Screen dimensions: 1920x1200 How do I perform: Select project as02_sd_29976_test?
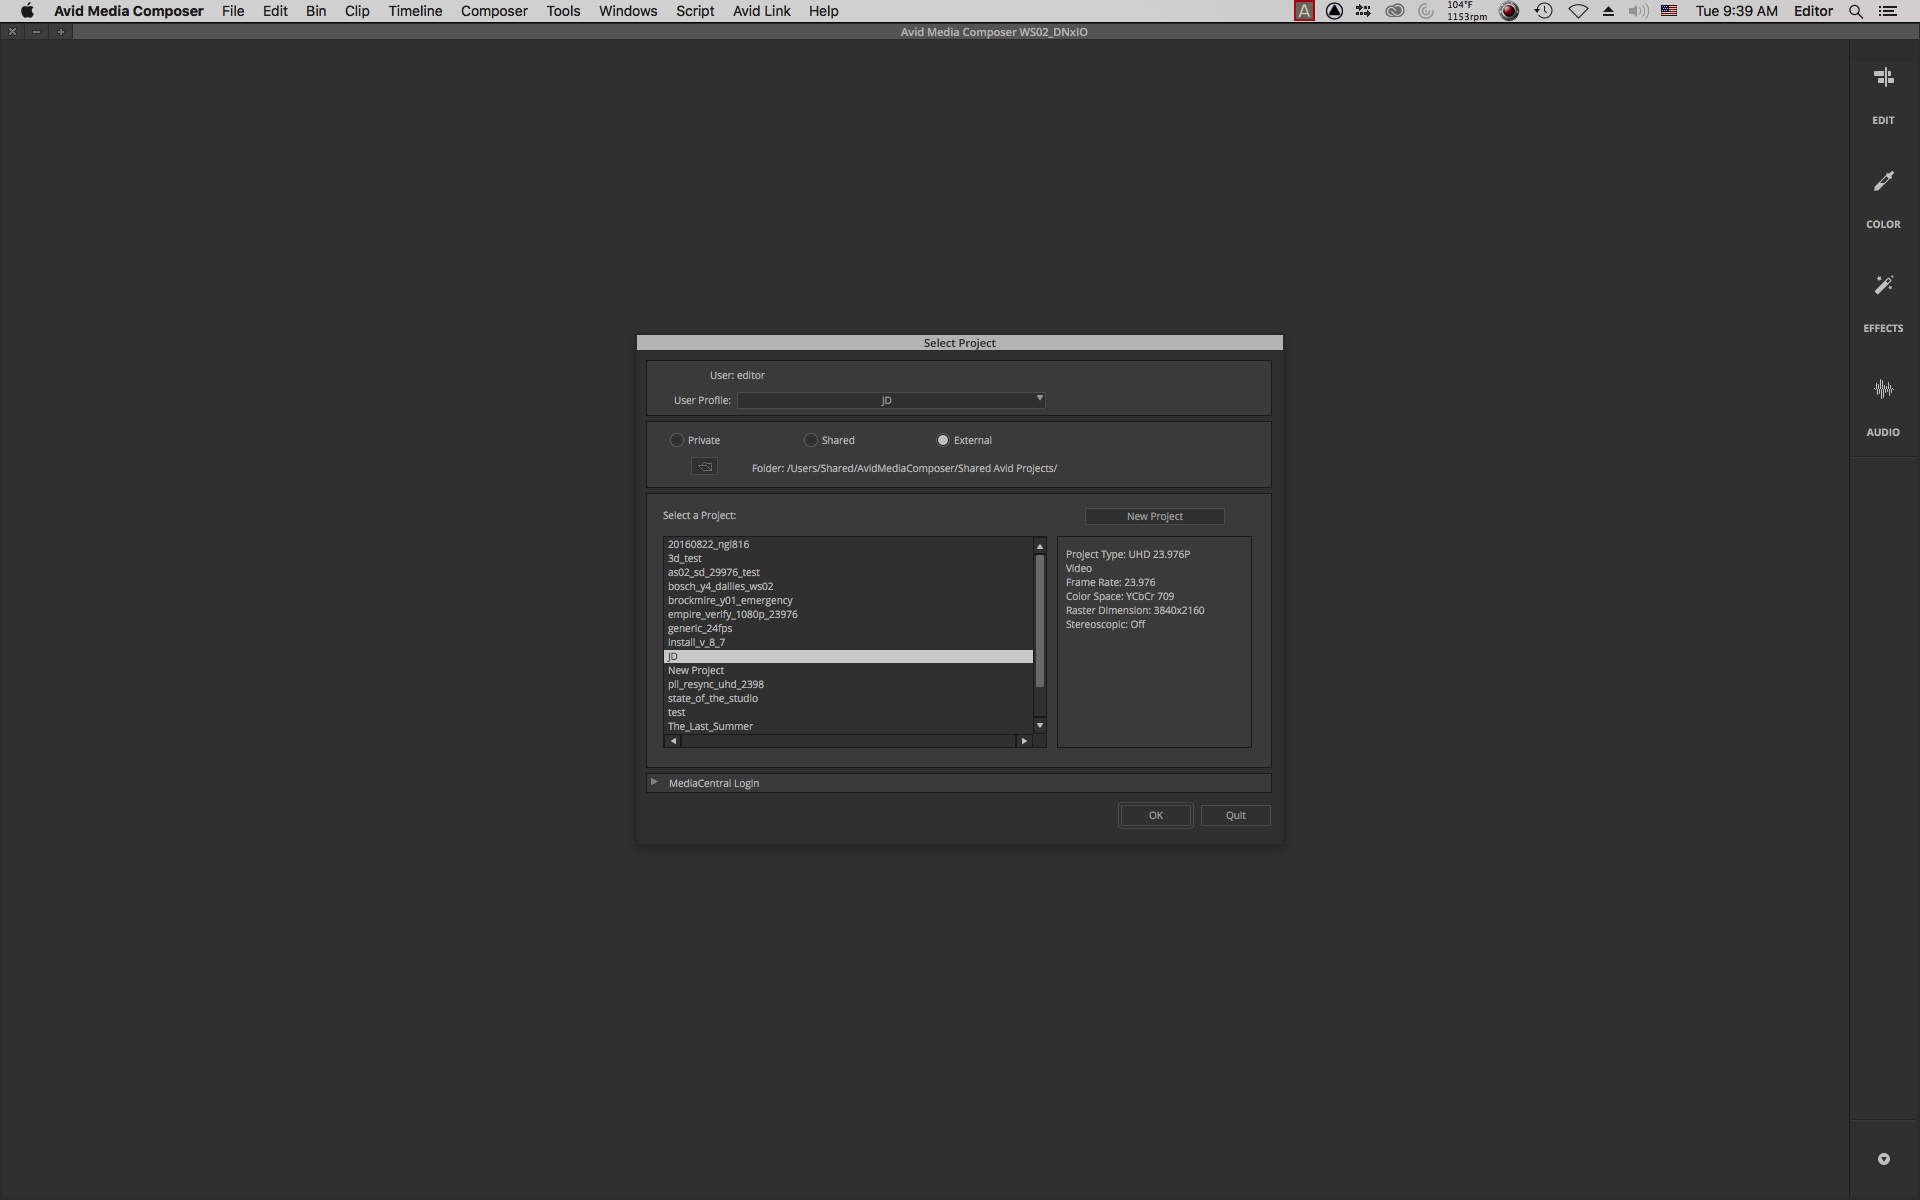pyautogui.click(x=848, y=572)
